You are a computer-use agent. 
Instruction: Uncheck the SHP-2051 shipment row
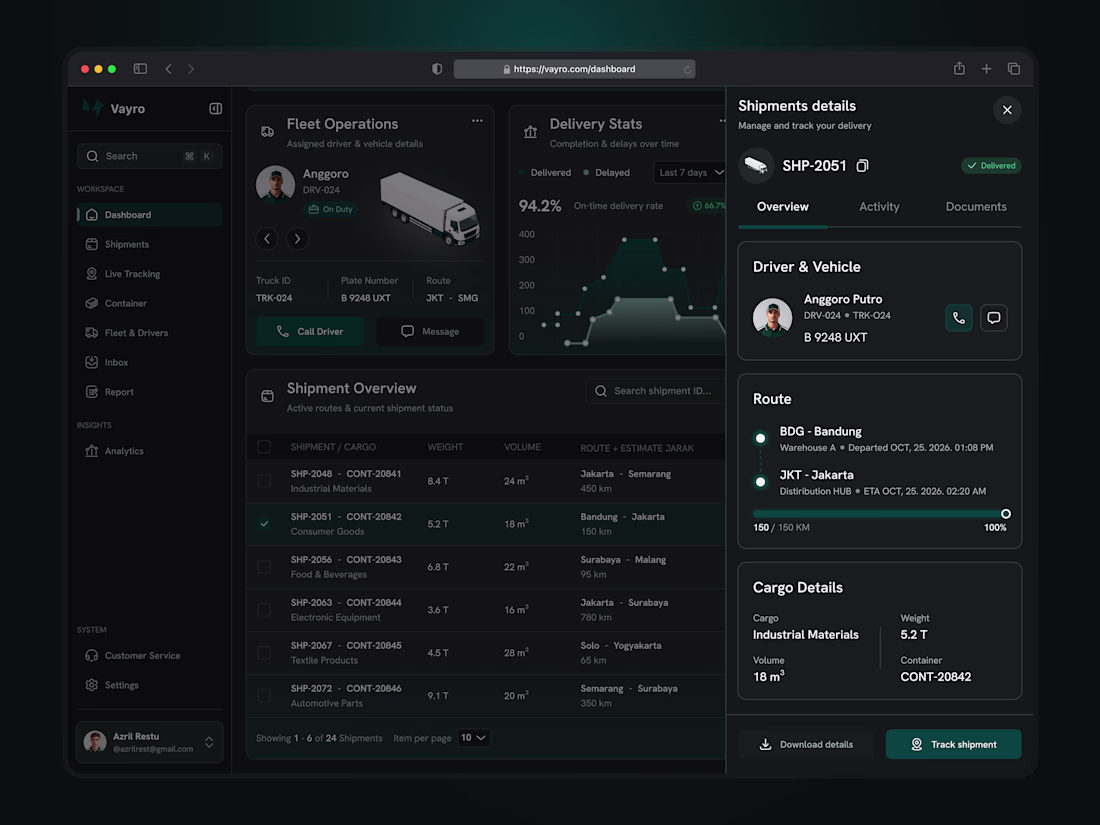pyautogui.click(x=264, y=523)
